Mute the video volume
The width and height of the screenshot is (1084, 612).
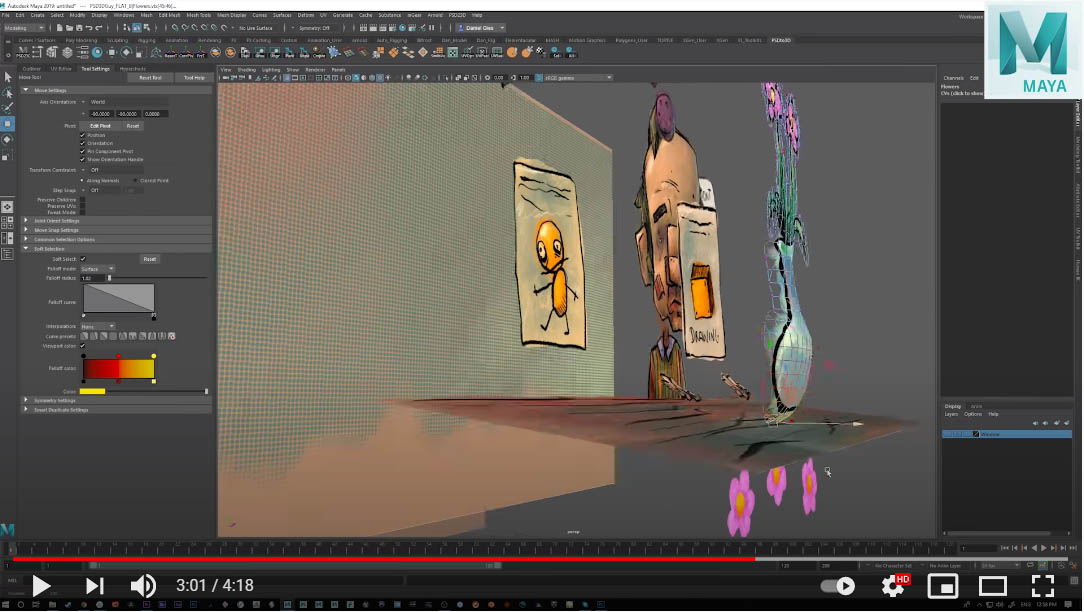[142, 586]
